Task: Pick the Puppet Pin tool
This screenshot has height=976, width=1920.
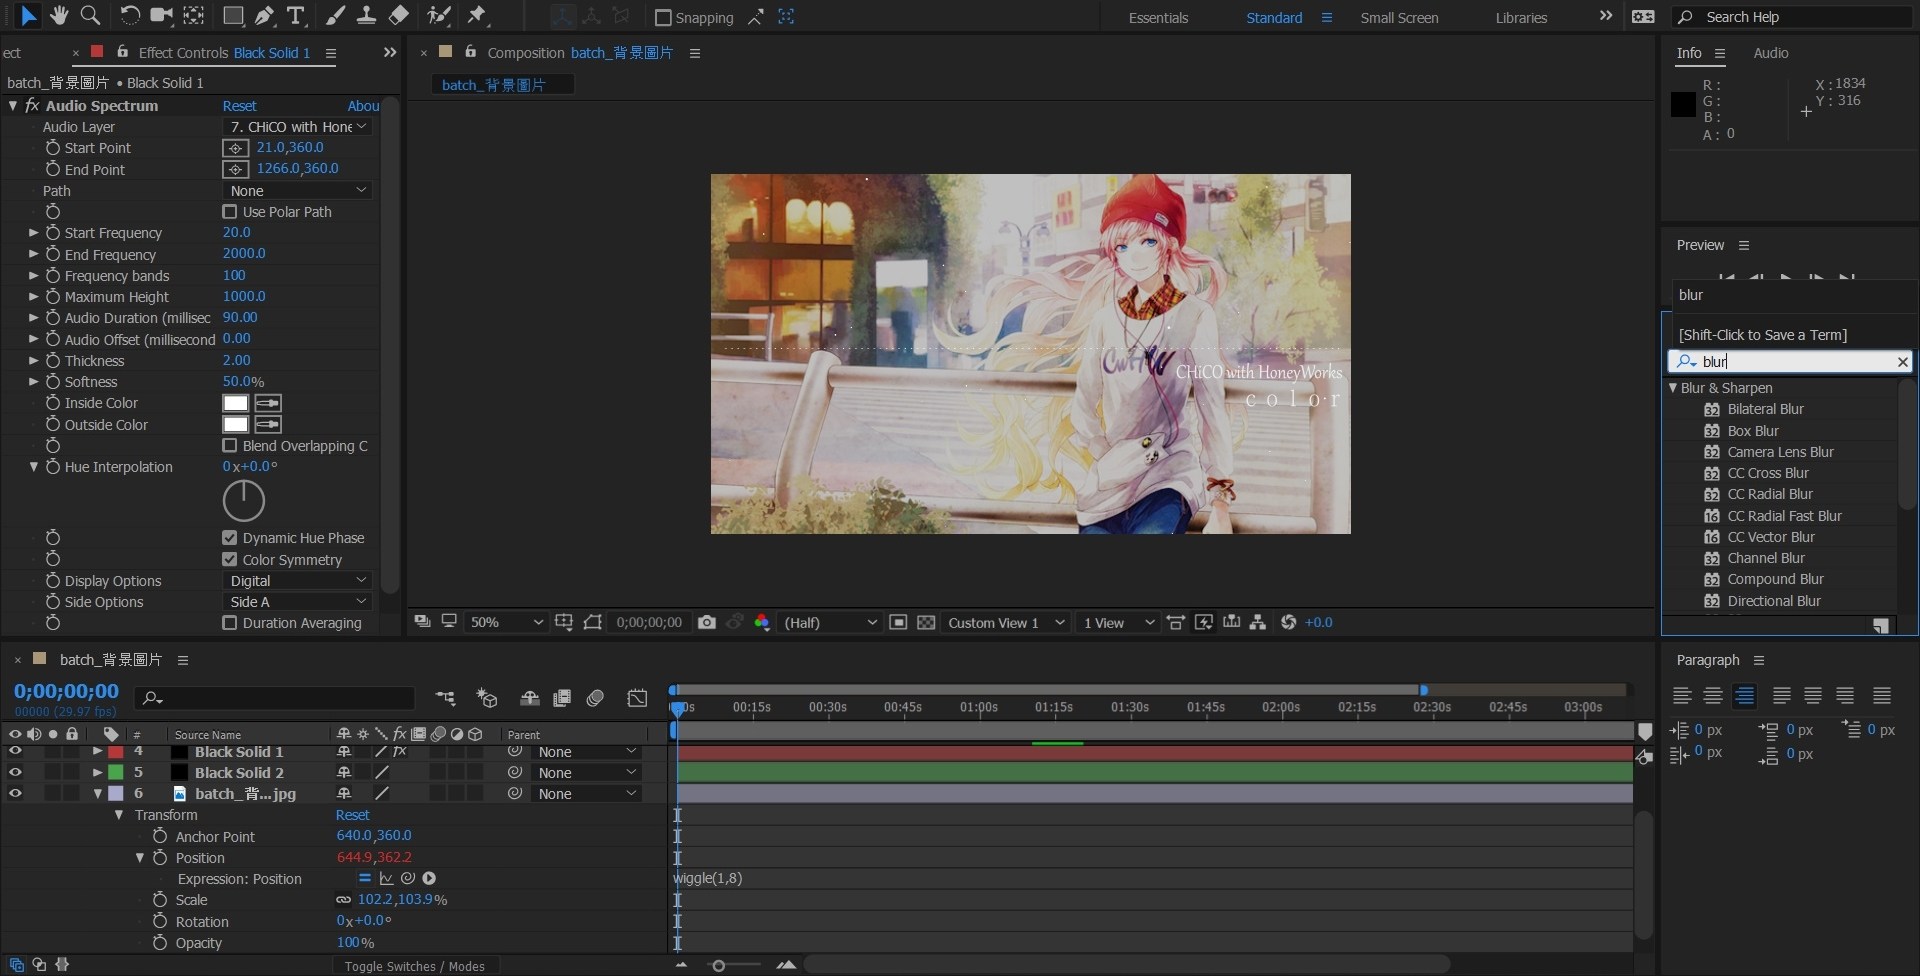Action: [x=479, y=16]
